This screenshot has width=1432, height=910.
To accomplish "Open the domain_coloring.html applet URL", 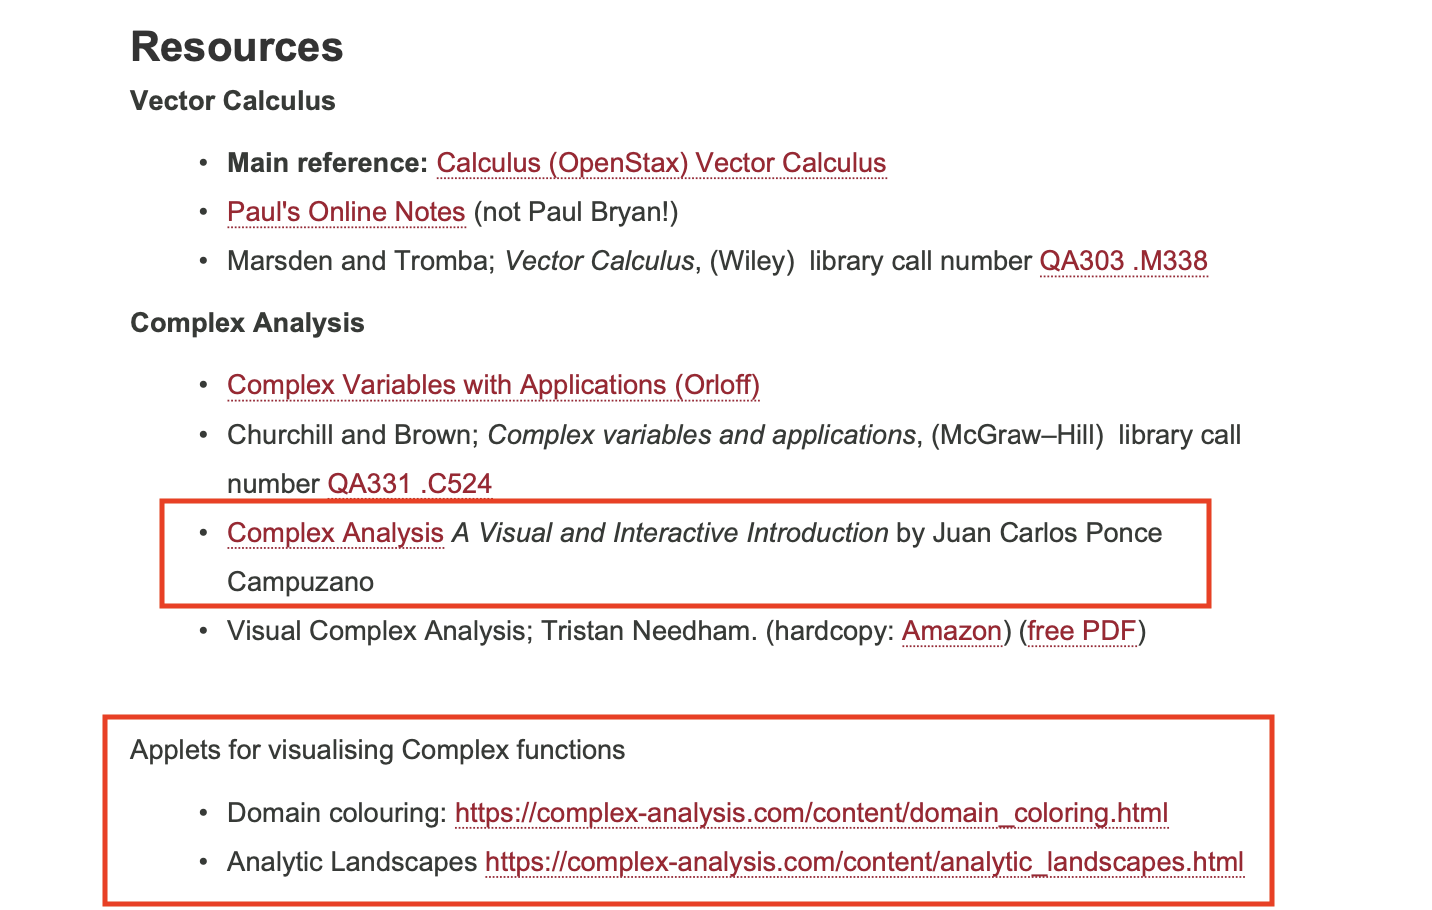I will 811,813.
